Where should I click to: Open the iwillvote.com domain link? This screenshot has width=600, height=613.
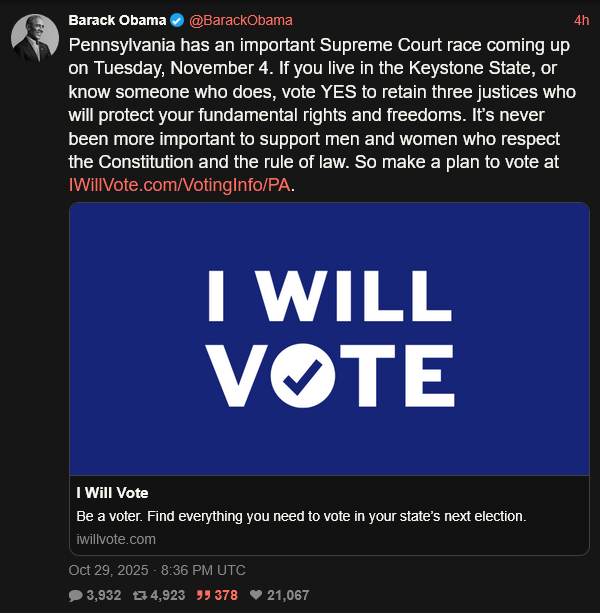116,539
